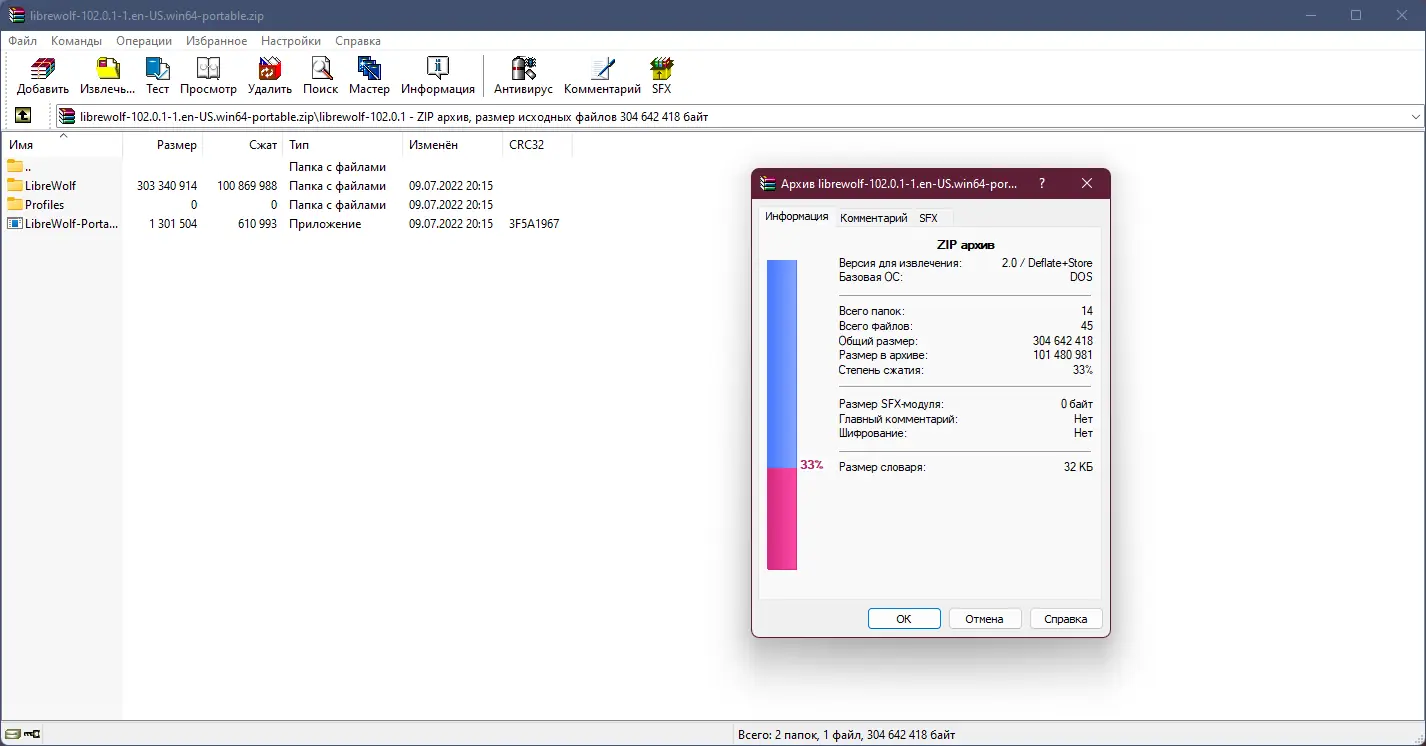The width and height of the screenshot is (1426, 746).
Task: Click the "Приложение" type cell
Action: coord(325,224)
